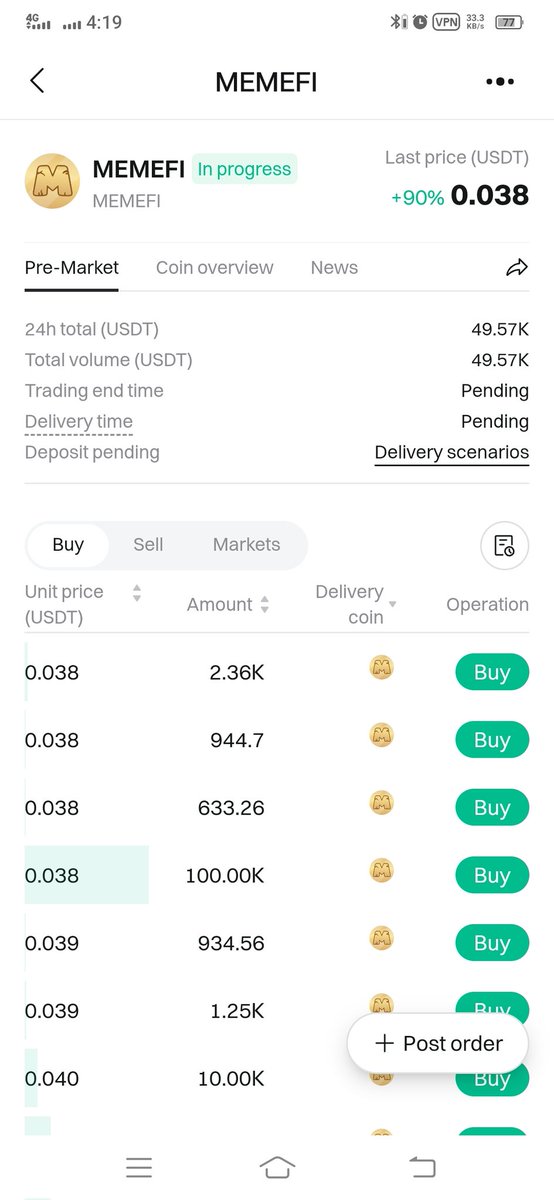
Task: Buy the 2.36K order at 0.038
Action: (492, 673)
